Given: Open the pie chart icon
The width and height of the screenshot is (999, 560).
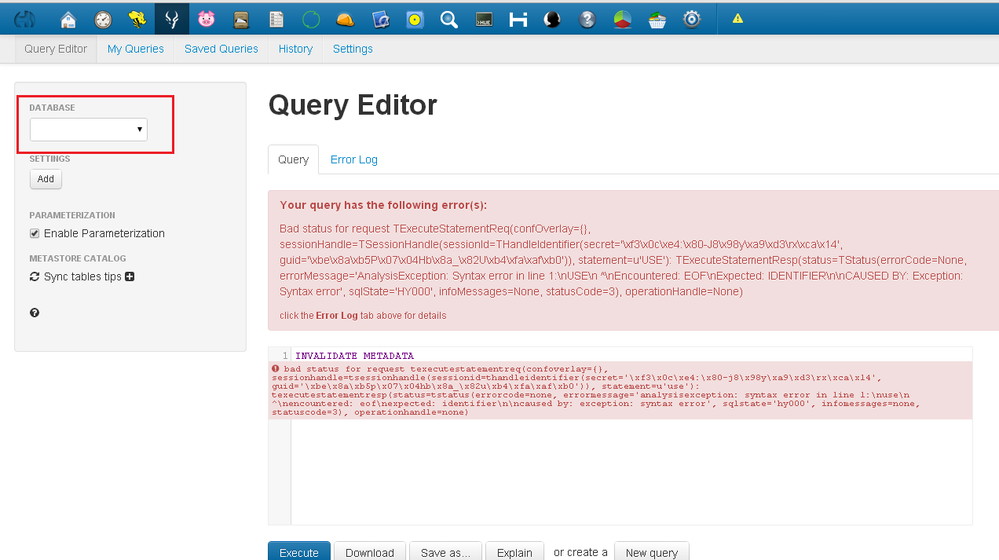Looking at the screenshot, I should click(x=622, y=20).
